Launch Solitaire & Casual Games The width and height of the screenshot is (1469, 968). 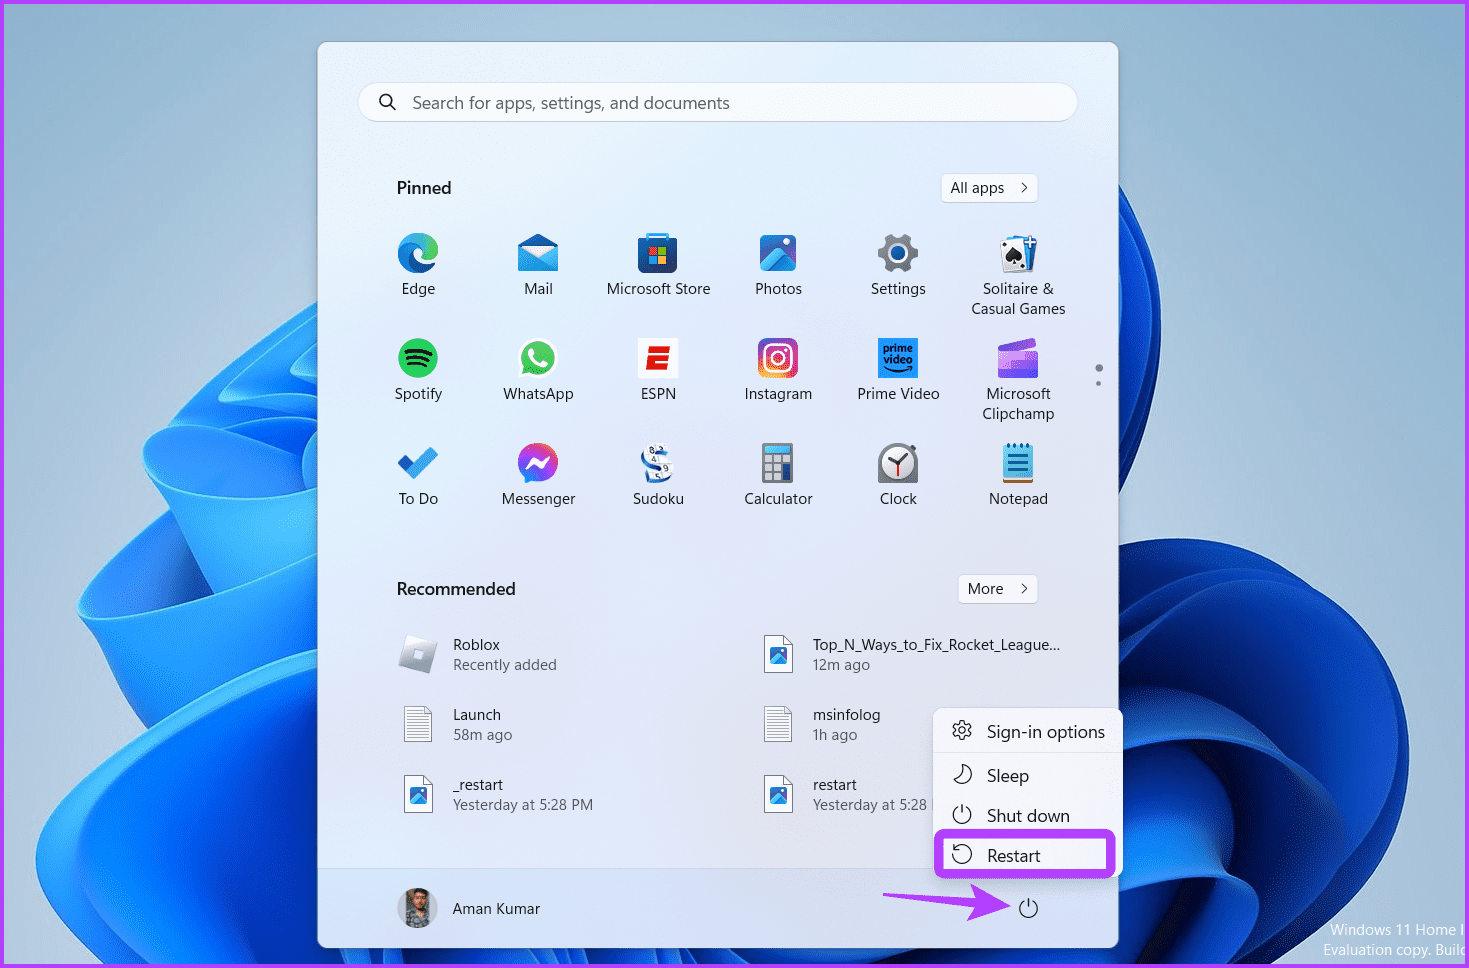[1018, 274]
